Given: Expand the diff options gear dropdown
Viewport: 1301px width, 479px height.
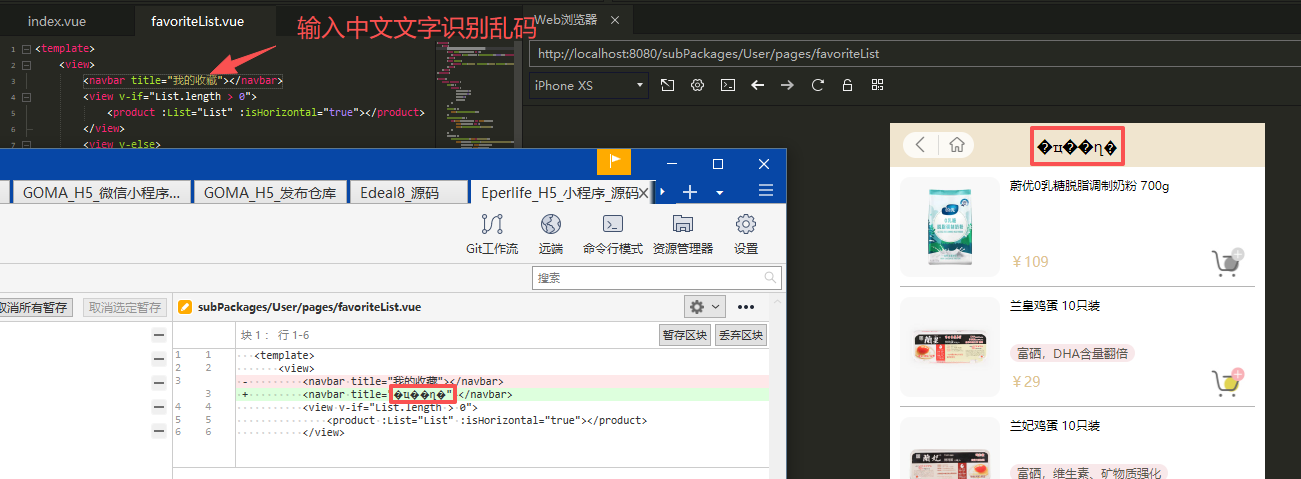Looking at the screenshot, I should (x=704, y=306).
